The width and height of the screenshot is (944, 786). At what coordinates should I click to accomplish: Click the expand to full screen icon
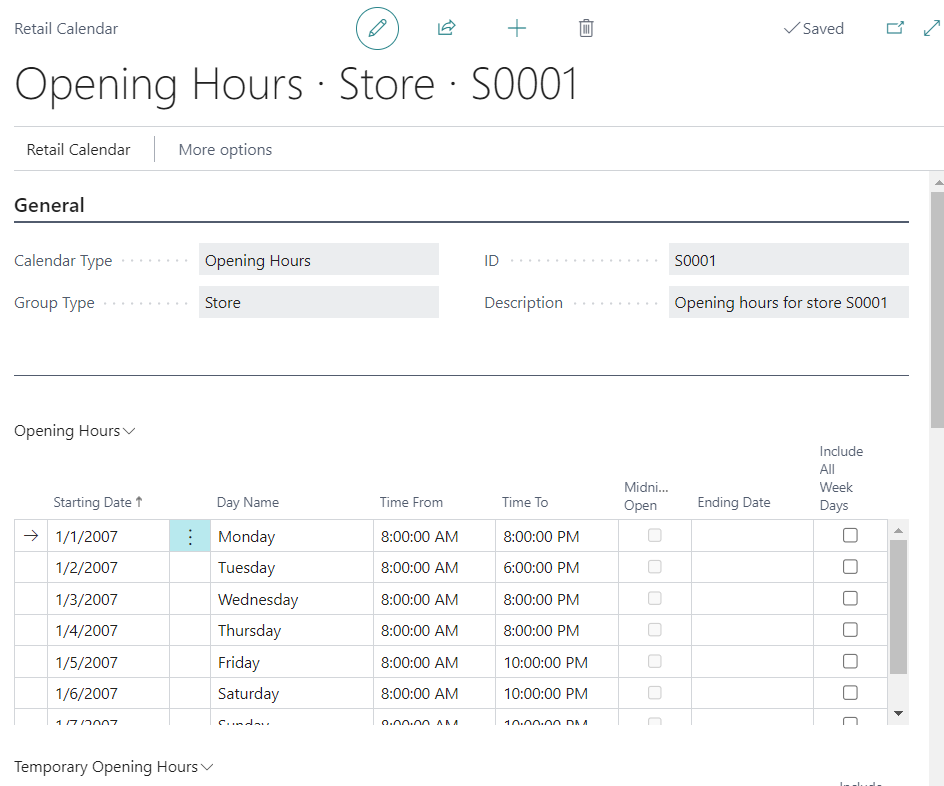[x=931, y=29]
